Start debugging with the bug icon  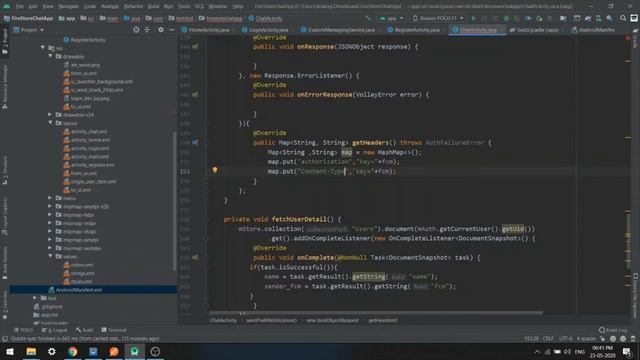point(506,18)
